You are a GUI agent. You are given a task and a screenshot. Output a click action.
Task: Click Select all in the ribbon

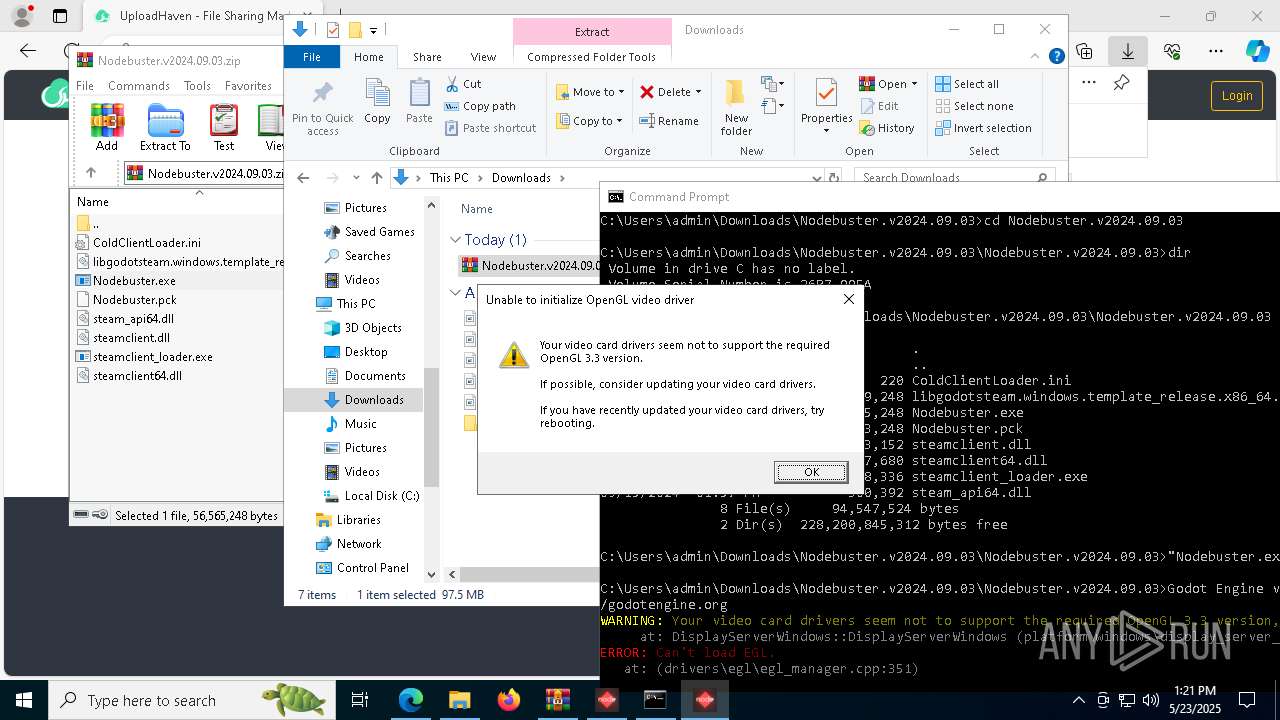(x=967, y=84)
